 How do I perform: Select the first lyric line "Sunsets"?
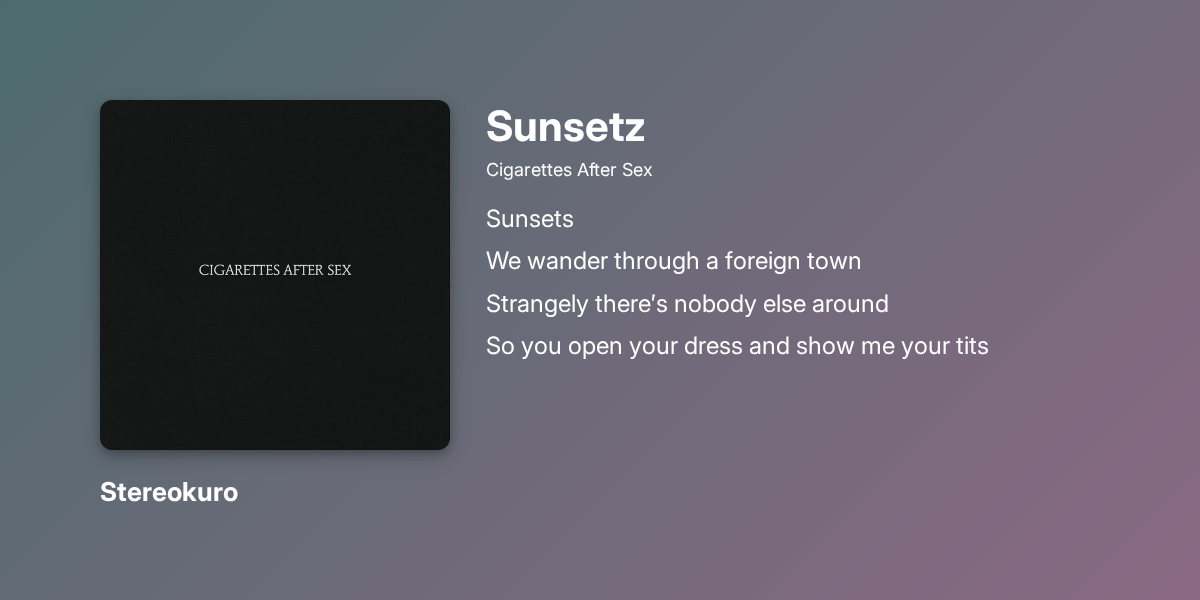pyautogui.click(x=530, y=219)
